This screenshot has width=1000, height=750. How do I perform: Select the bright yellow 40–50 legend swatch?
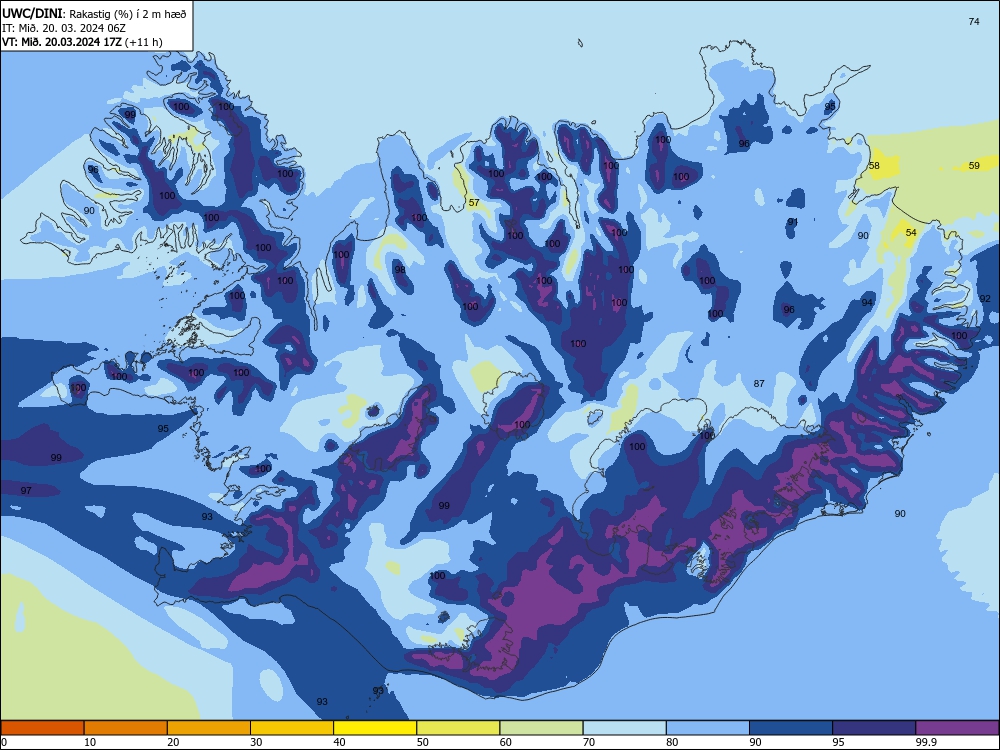(x=375, y=728)
